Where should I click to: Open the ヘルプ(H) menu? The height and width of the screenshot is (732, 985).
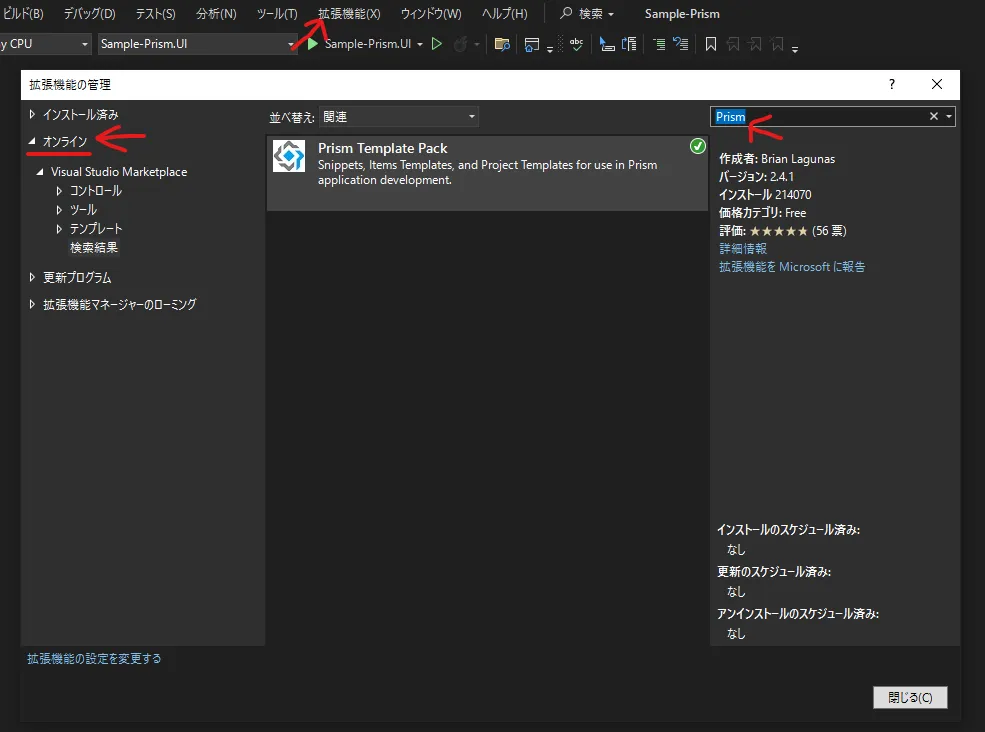(x=504, y=13)
